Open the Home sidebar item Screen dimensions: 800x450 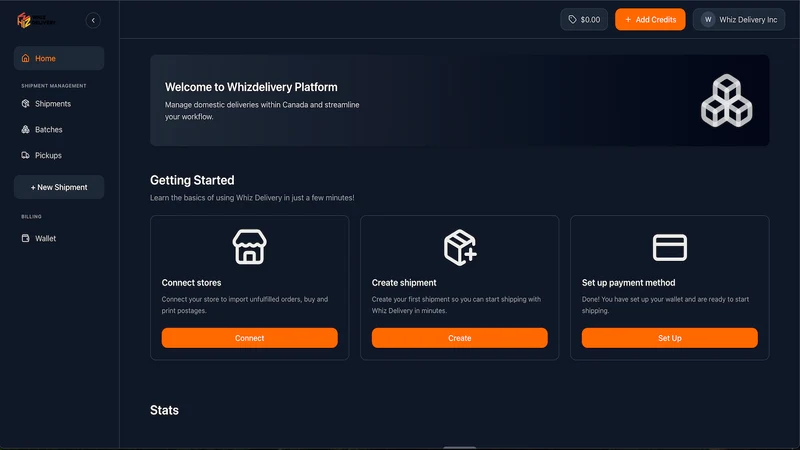(59, 58)
